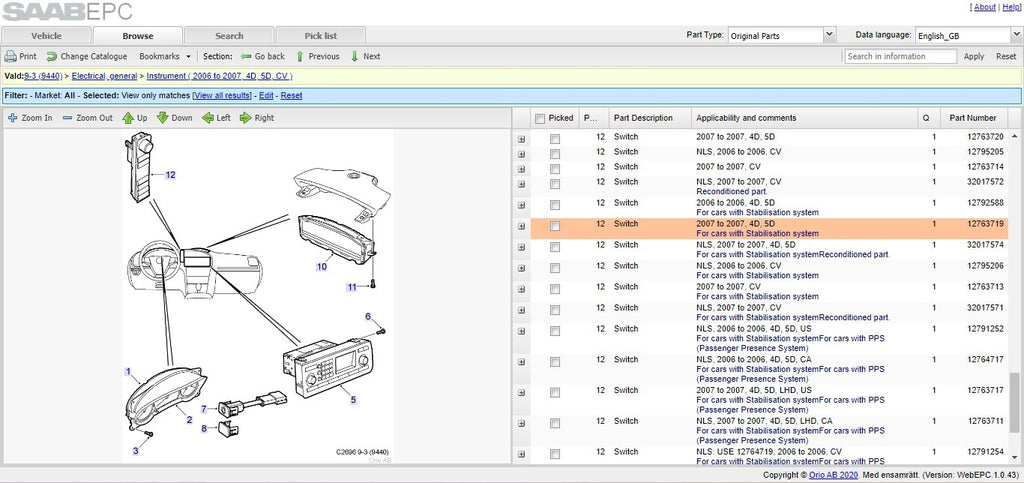The width and height of the screenshot is (1024, 483).
Task: Click the Go back arrow icon
Action: click(246, 57)
